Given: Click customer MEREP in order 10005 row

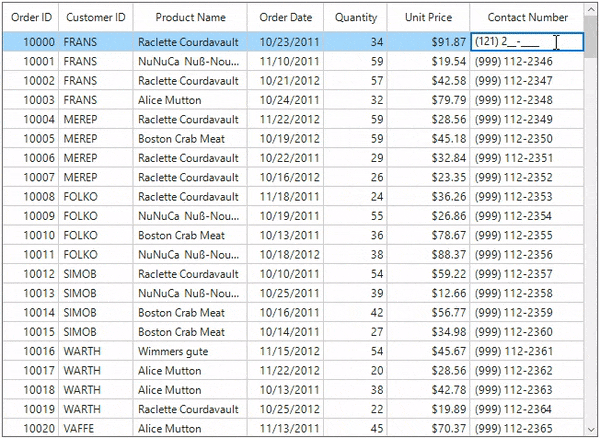Looking at the screenshot, I should click(x=96, y=138).
